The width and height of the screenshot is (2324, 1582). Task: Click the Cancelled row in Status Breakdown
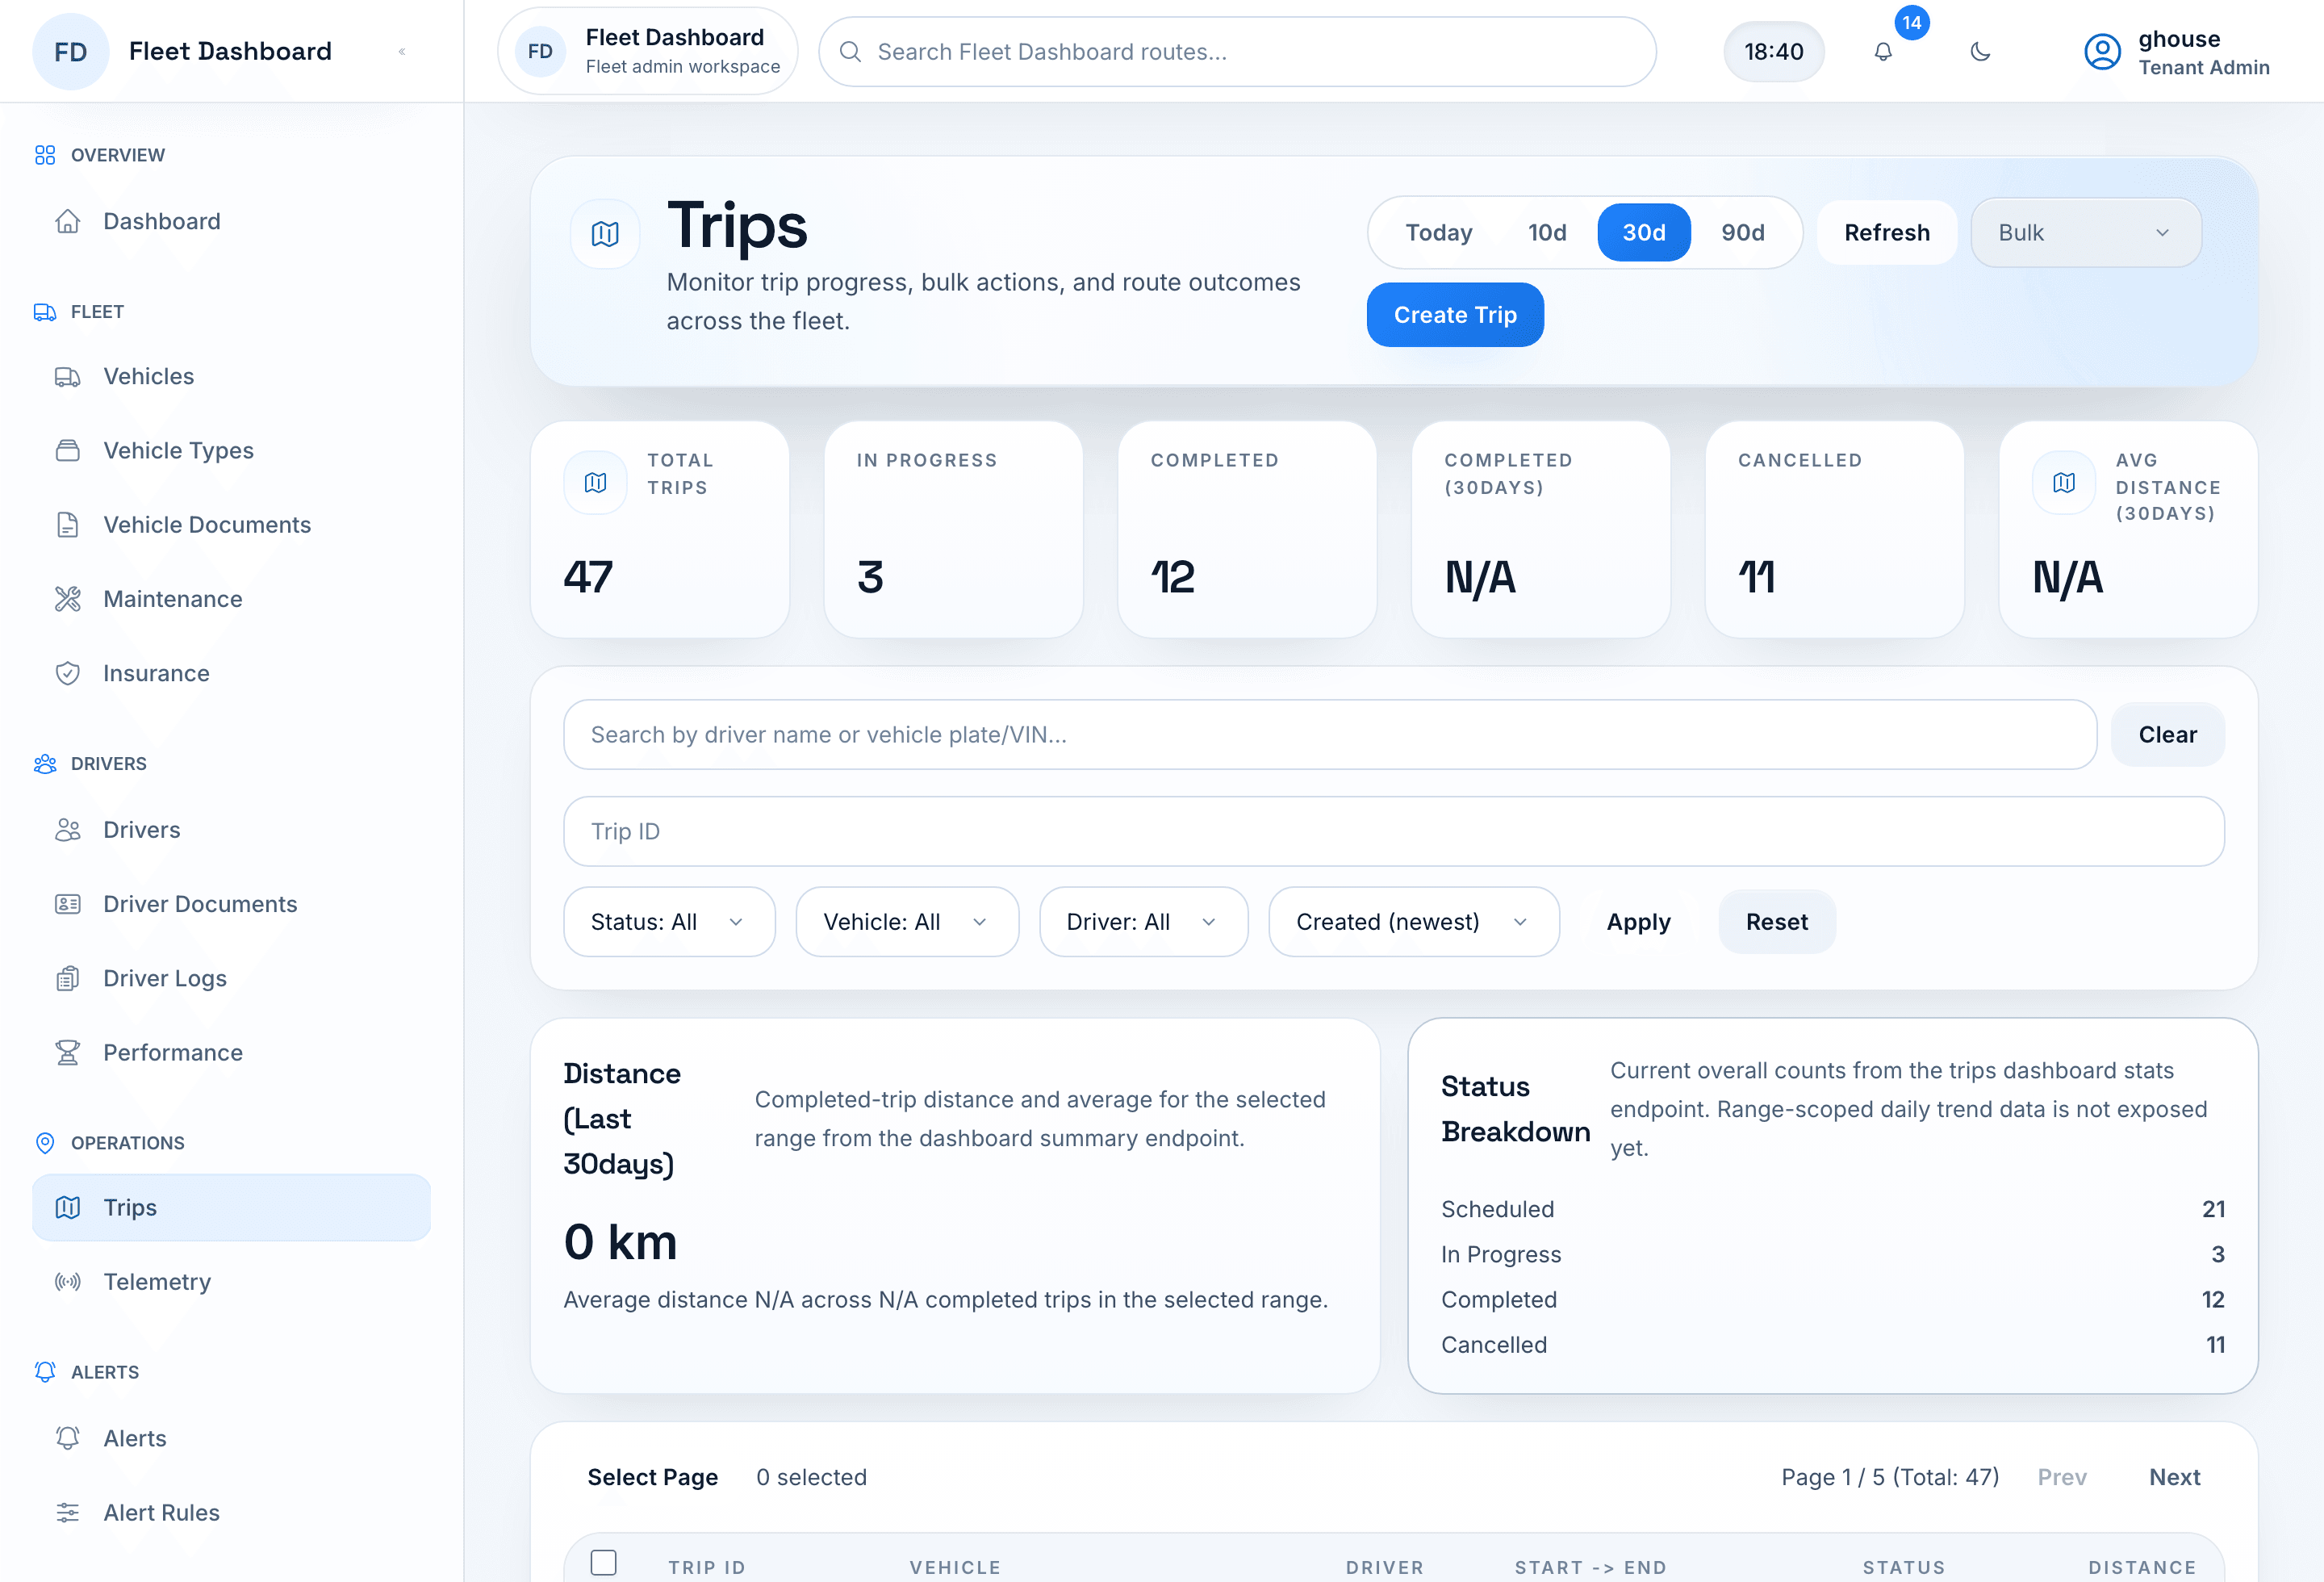tap(1833, 1346)
